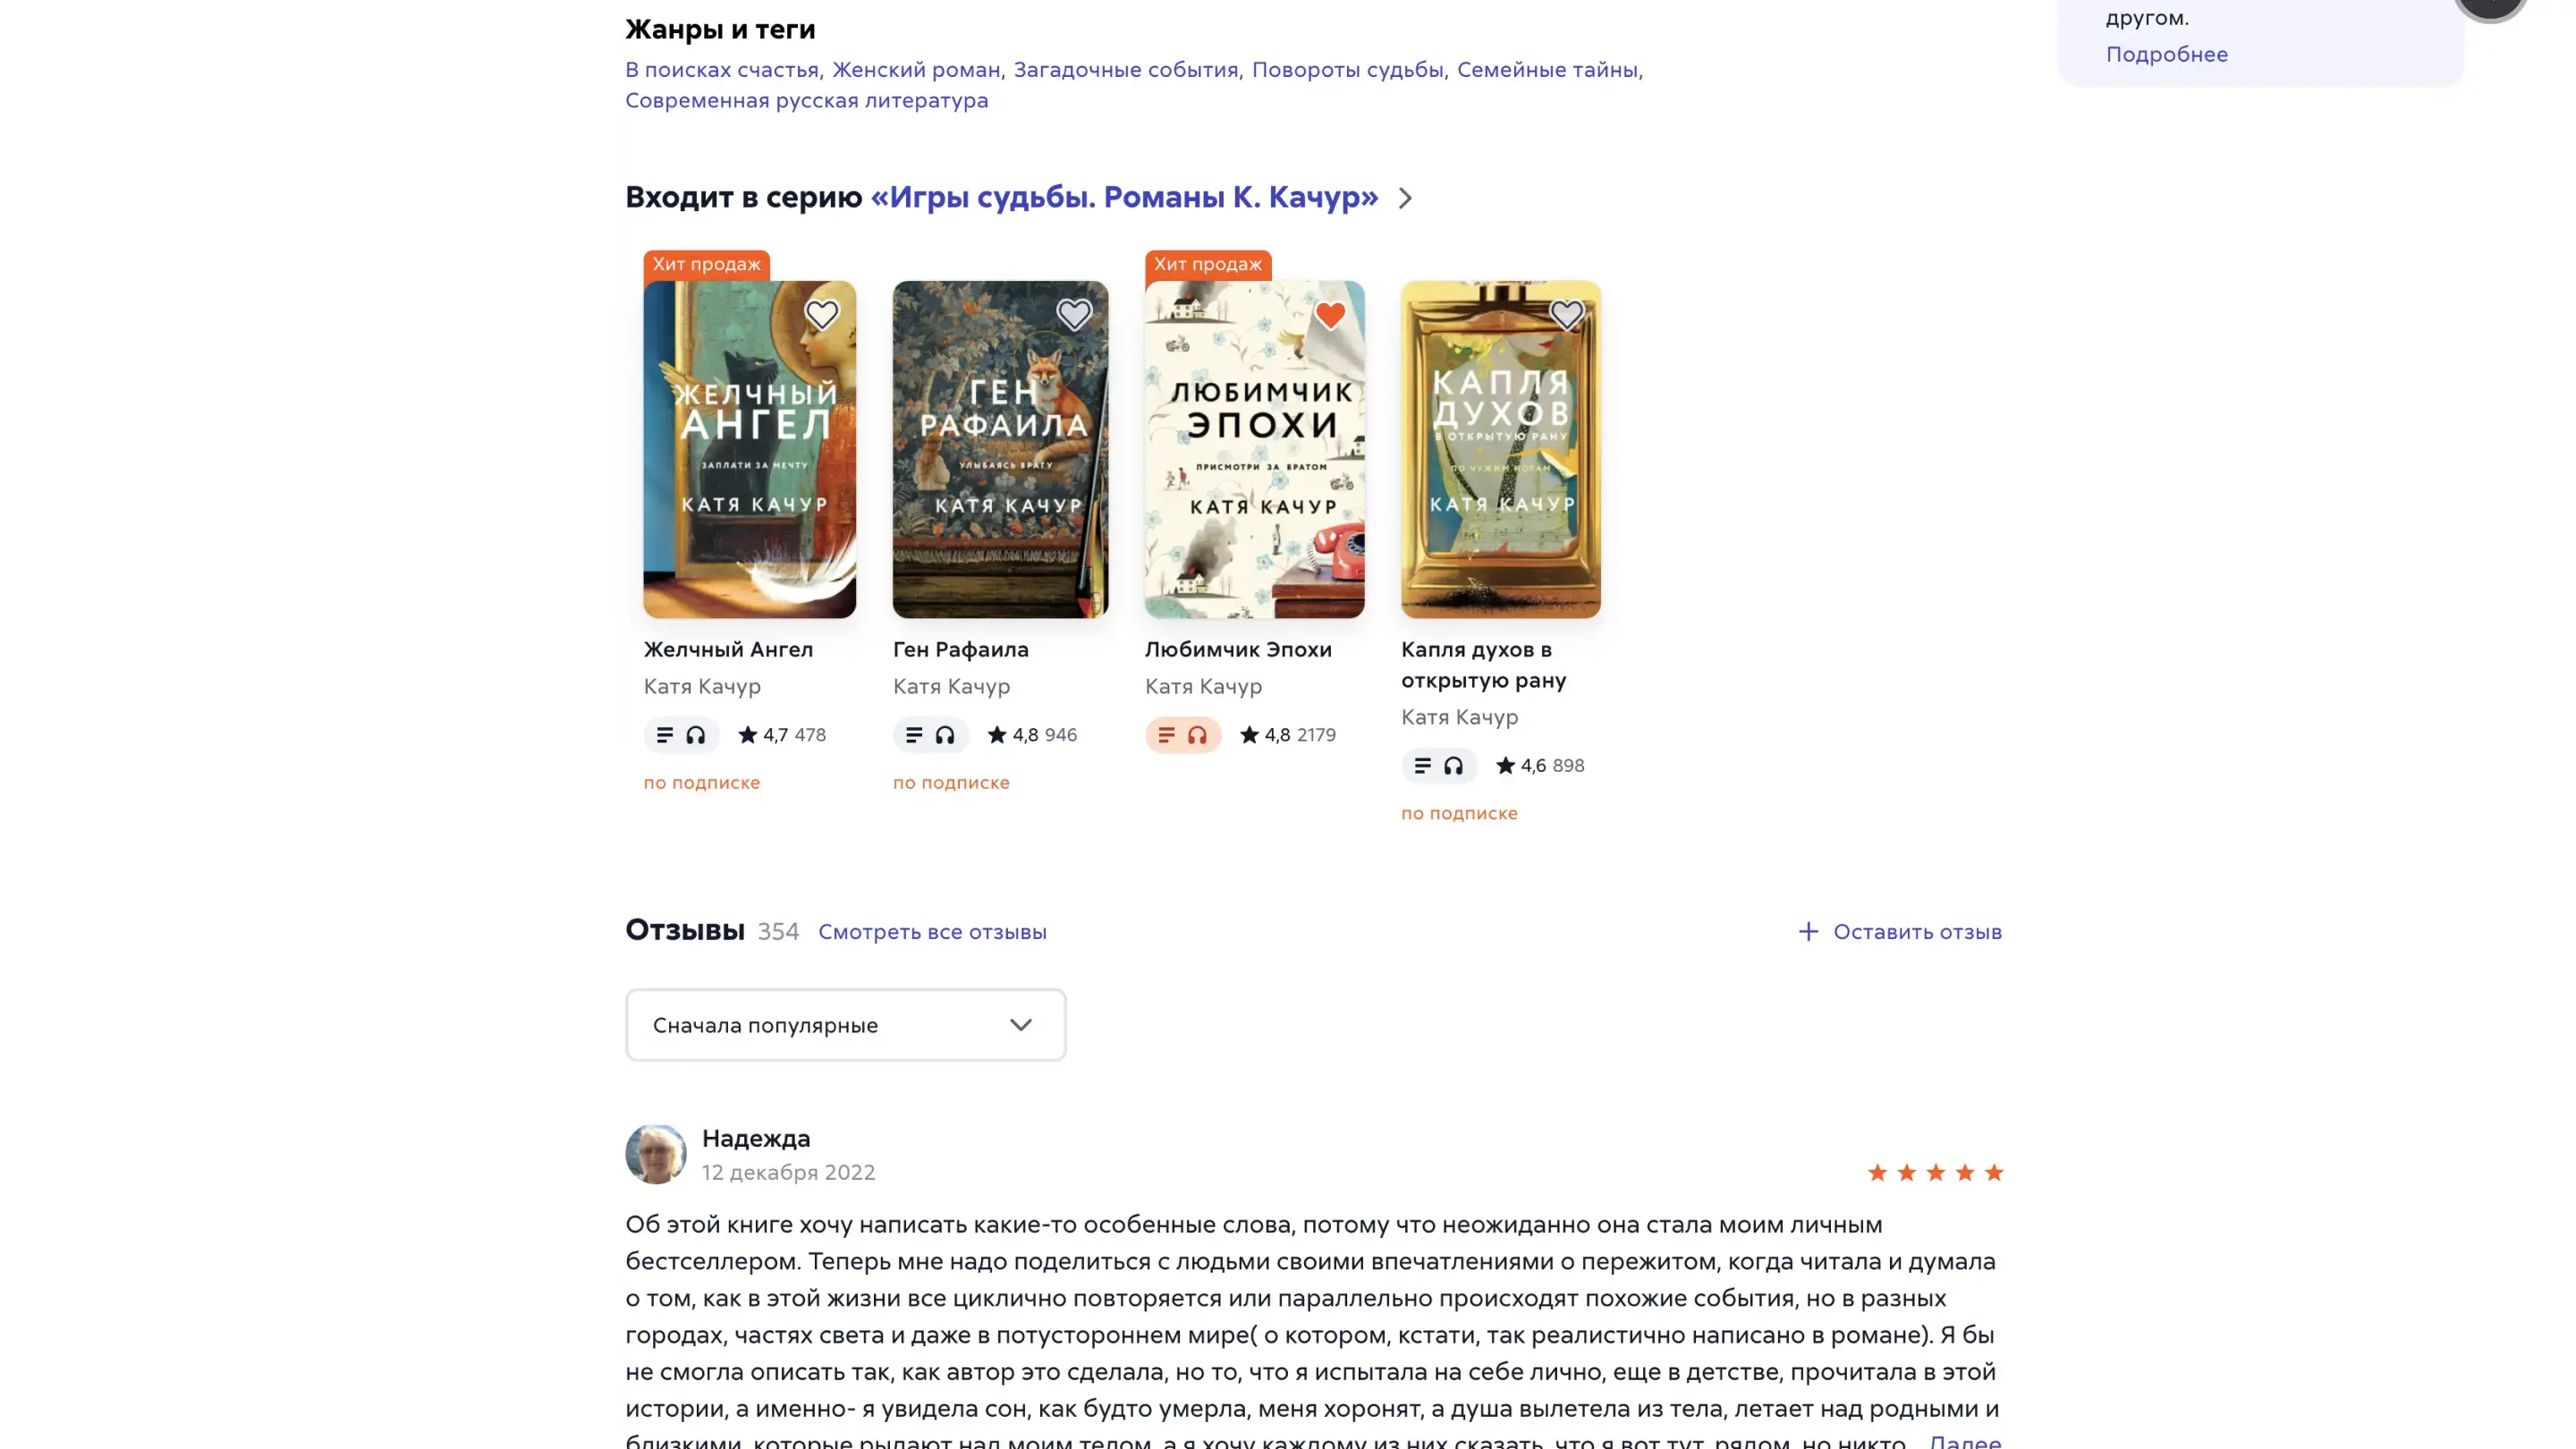Click Смотреть все отзывы link
2576x1449 pixels.
[x=932, y=932]
